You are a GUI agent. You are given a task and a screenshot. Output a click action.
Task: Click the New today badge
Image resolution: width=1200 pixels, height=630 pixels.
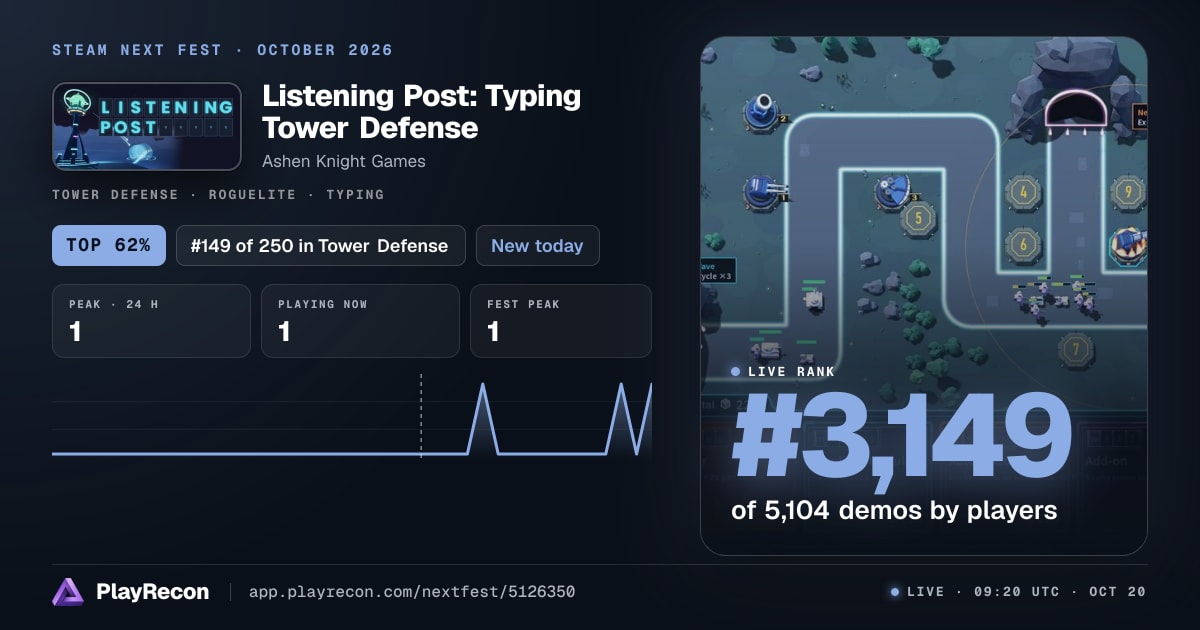pyautogui.click(x=537, y=245)
